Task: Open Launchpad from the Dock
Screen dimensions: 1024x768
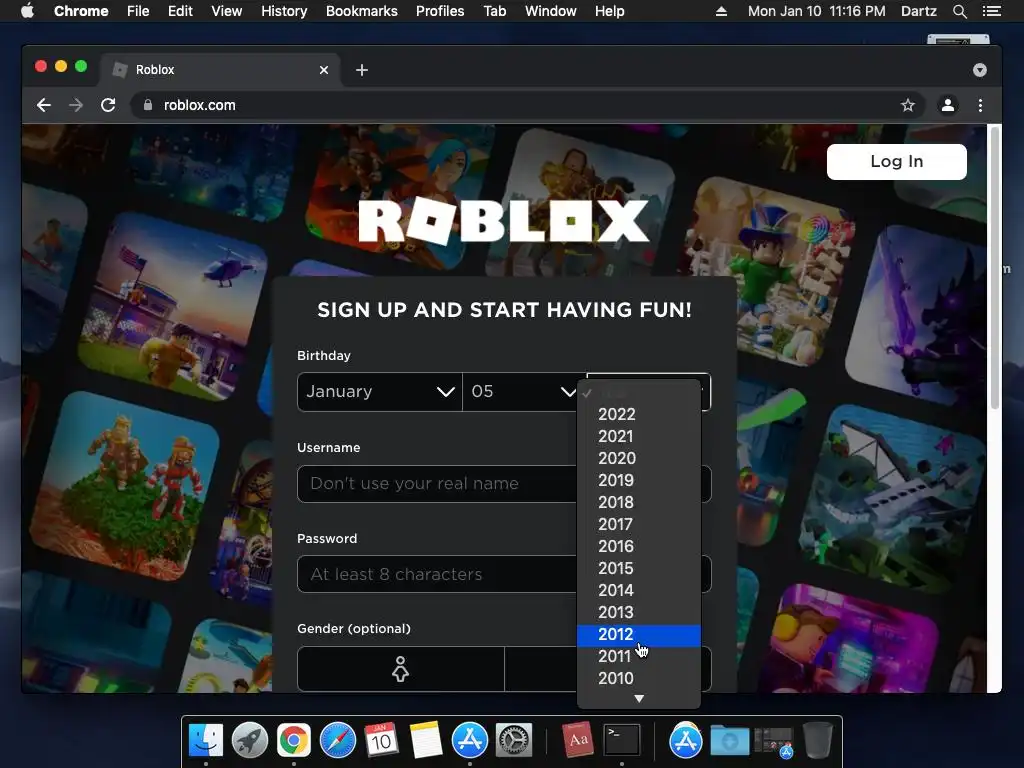Action: tap(249, 740)
